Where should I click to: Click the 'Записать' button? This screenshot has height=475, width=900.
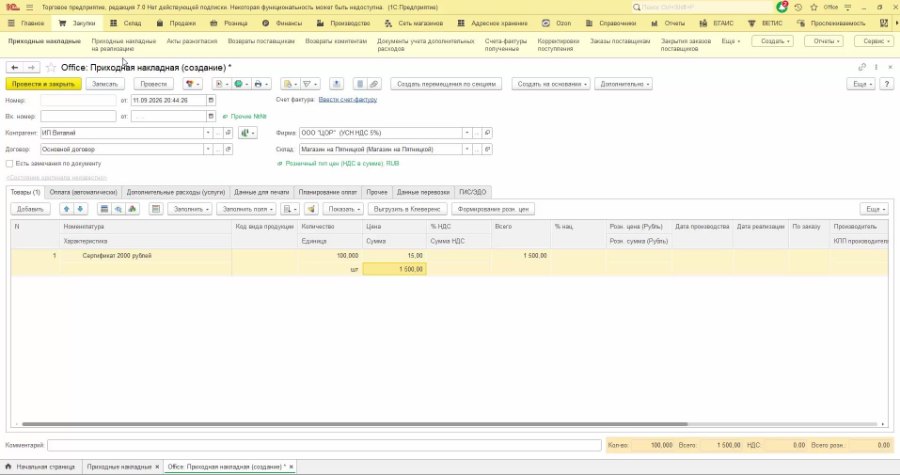[x=105, y=84]
